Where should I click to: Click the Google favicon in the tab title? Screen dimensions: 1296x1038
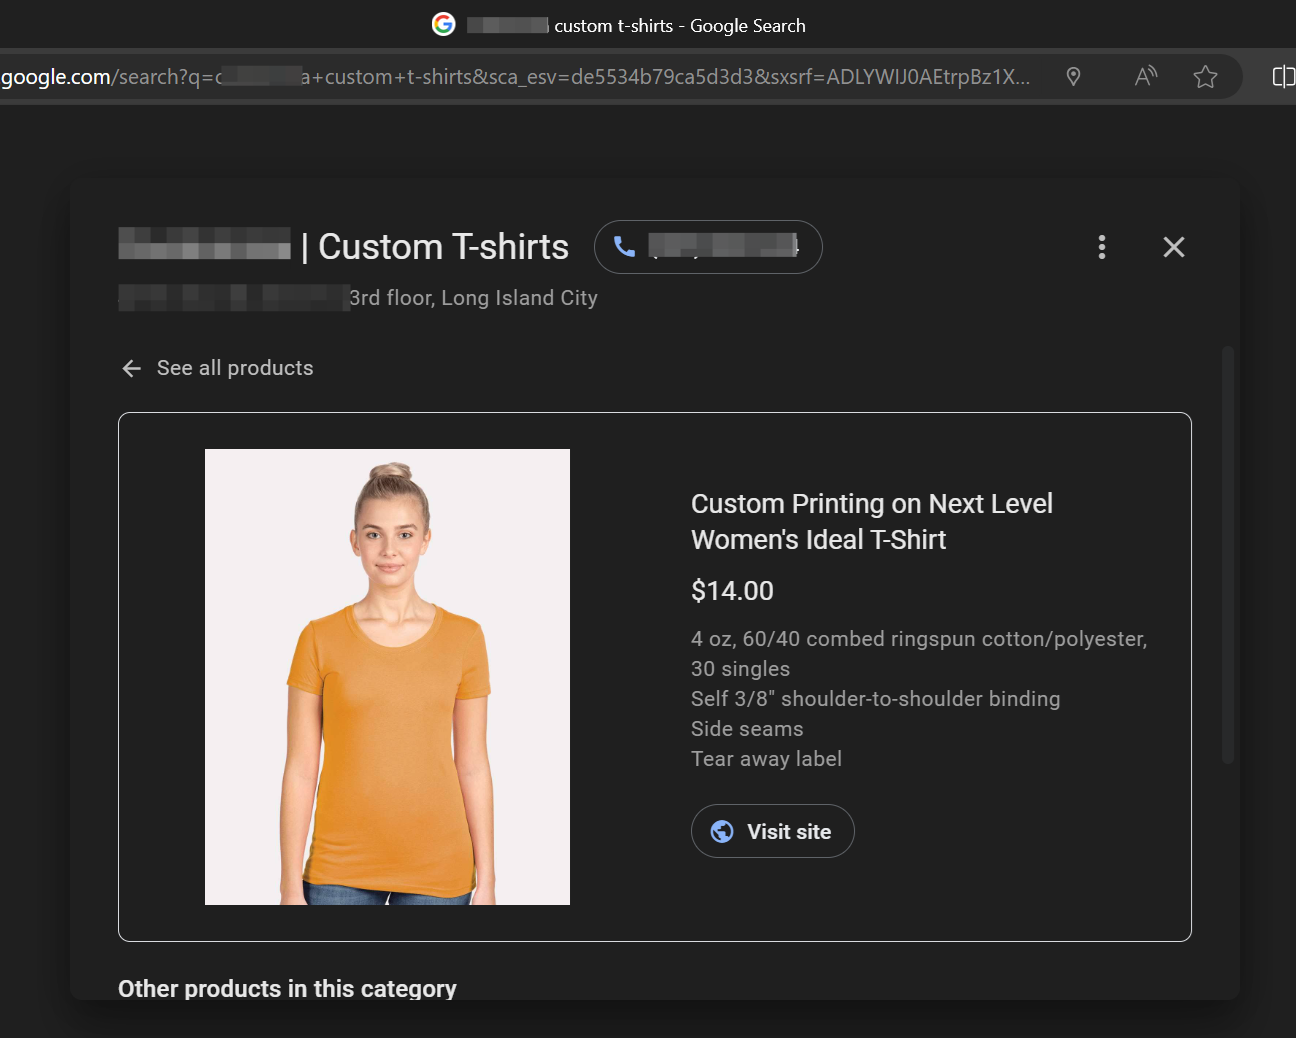pos(443,24)
